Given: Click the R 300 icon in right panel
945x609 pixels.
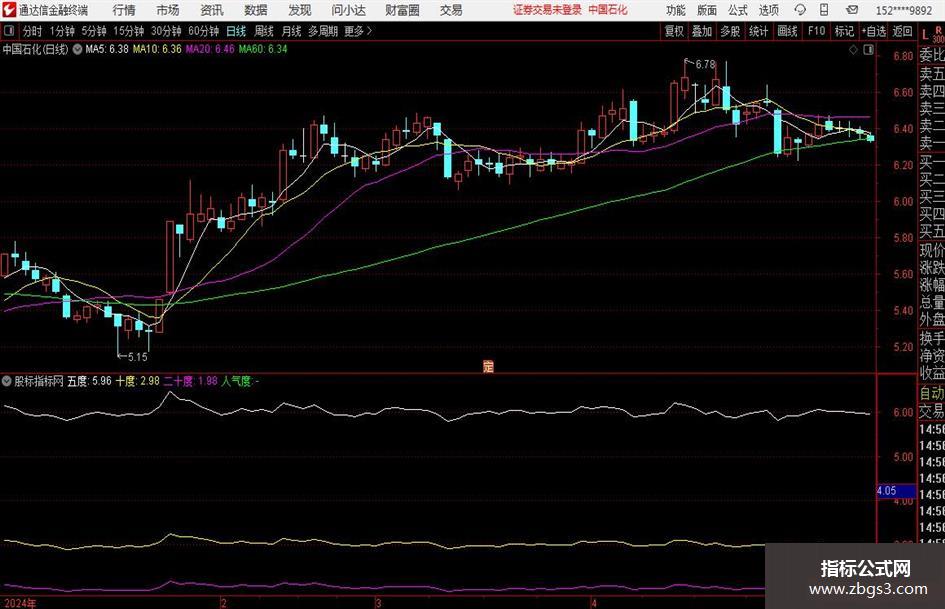Looking at the screenshot, I should [x=938, y=34].
